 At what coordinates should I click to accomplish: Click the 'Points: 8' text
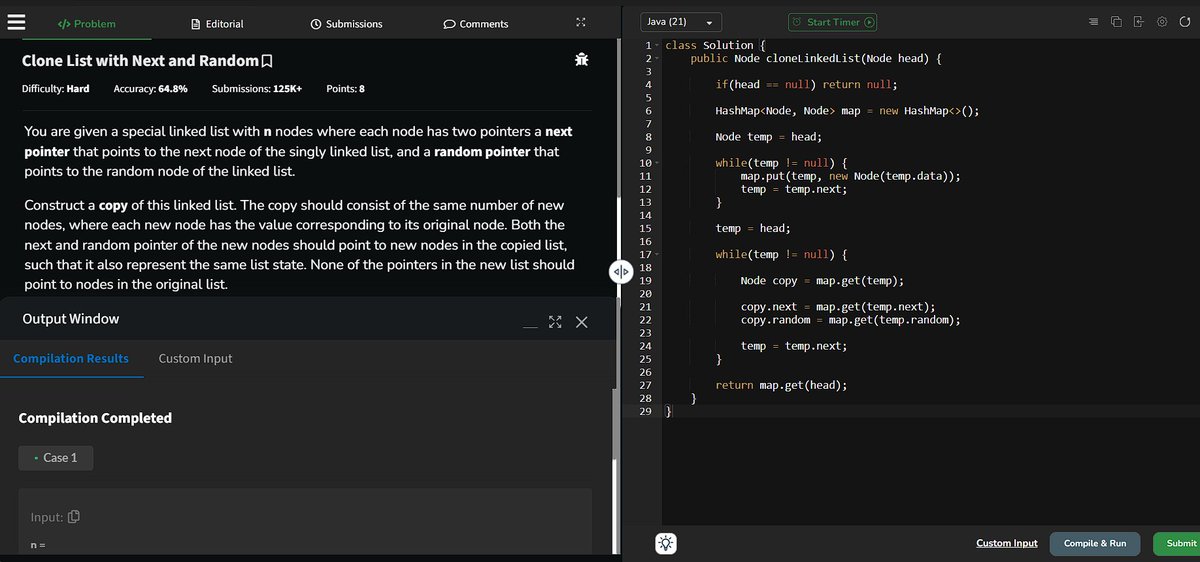[346, 89]
